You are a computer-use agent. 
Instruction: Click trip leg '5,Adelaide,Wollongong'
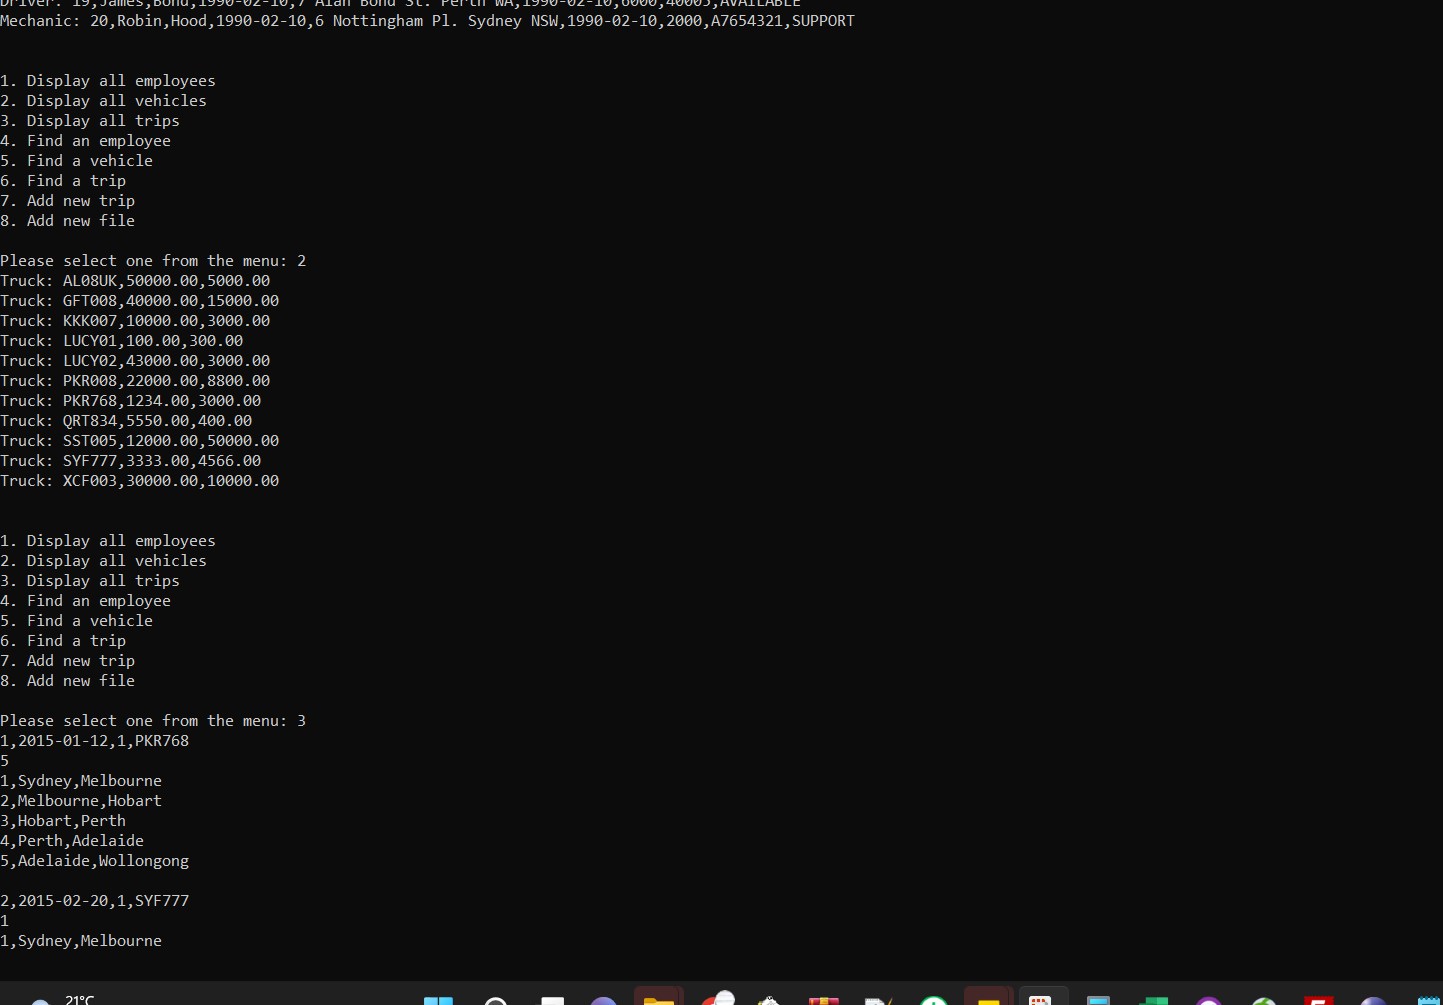point(95,861)
